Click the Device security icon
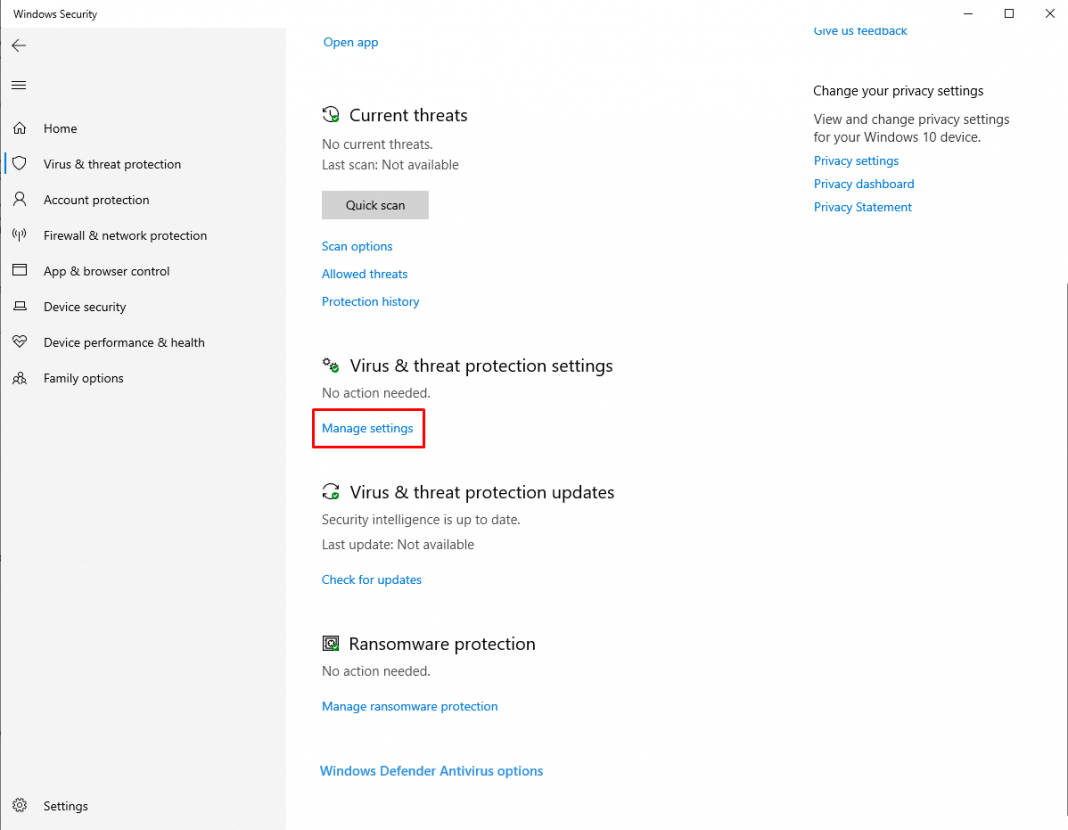 click(x=20, y=306)
